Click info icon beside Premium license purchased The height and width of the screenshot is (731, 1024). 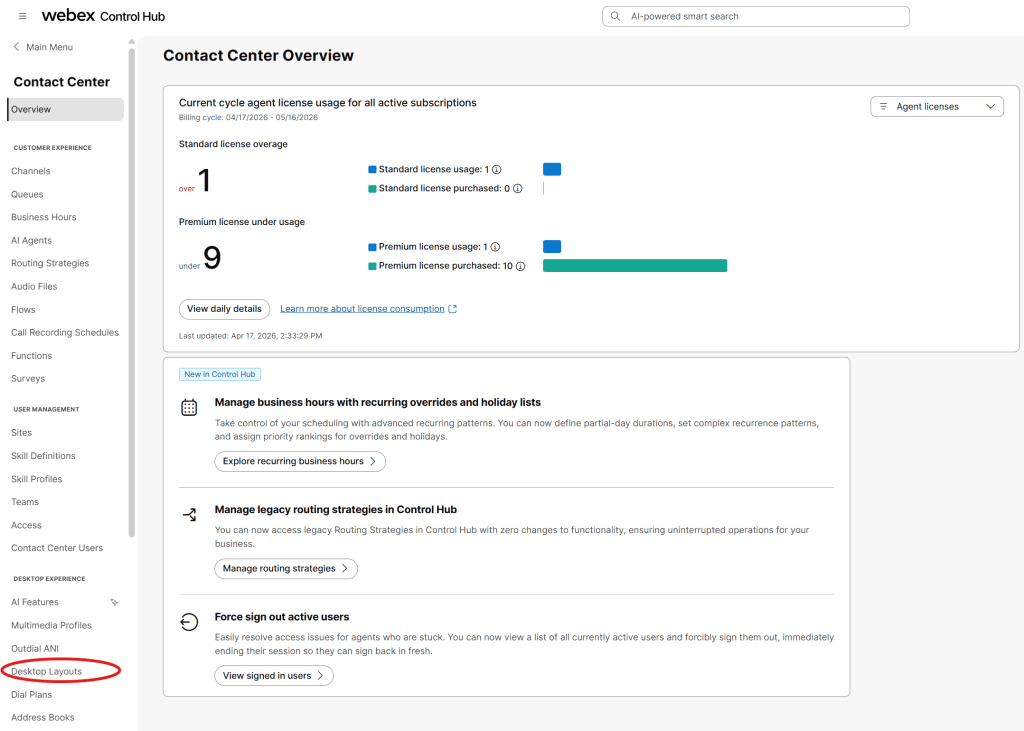pos(520,266)
